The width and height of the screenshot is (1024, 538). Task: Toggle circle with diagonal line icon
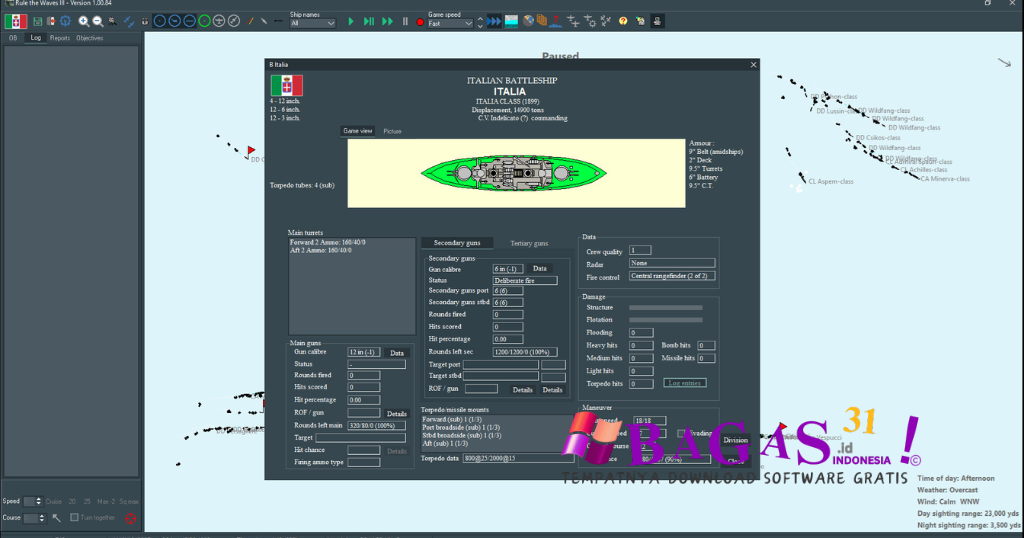(234, 21)
